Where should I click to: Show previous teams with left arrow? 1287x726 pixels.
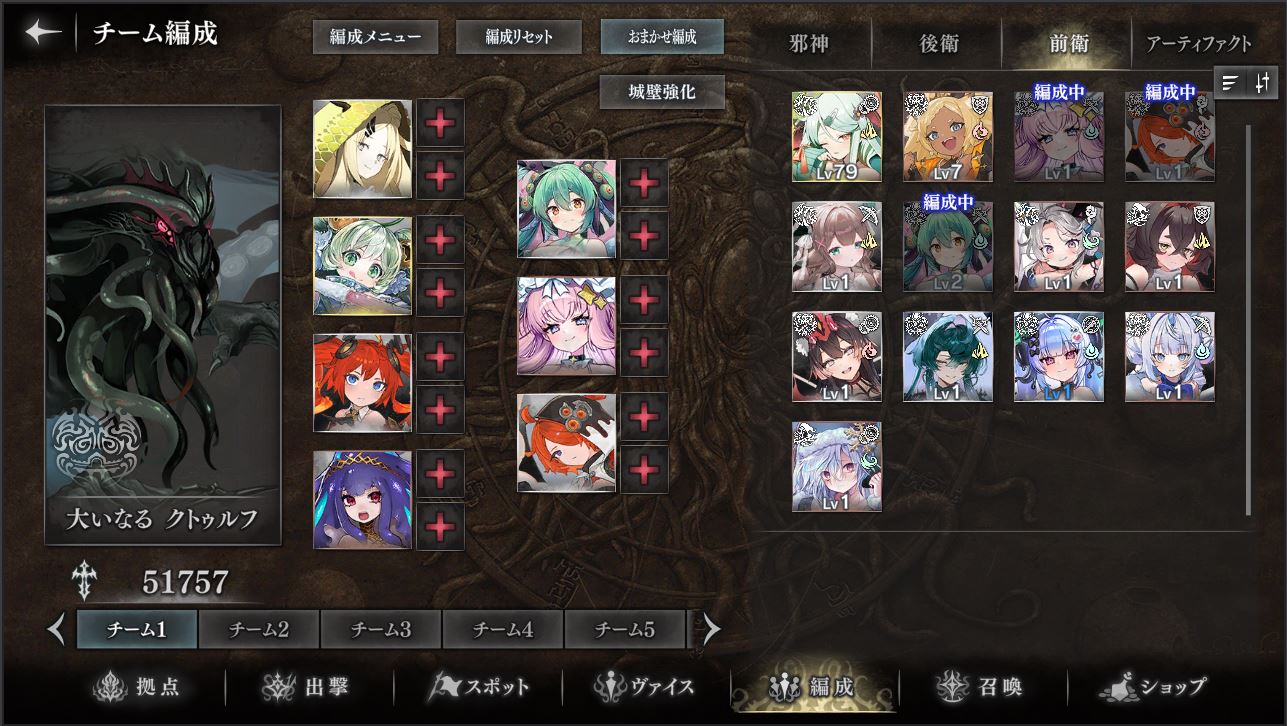click(57, 629)
